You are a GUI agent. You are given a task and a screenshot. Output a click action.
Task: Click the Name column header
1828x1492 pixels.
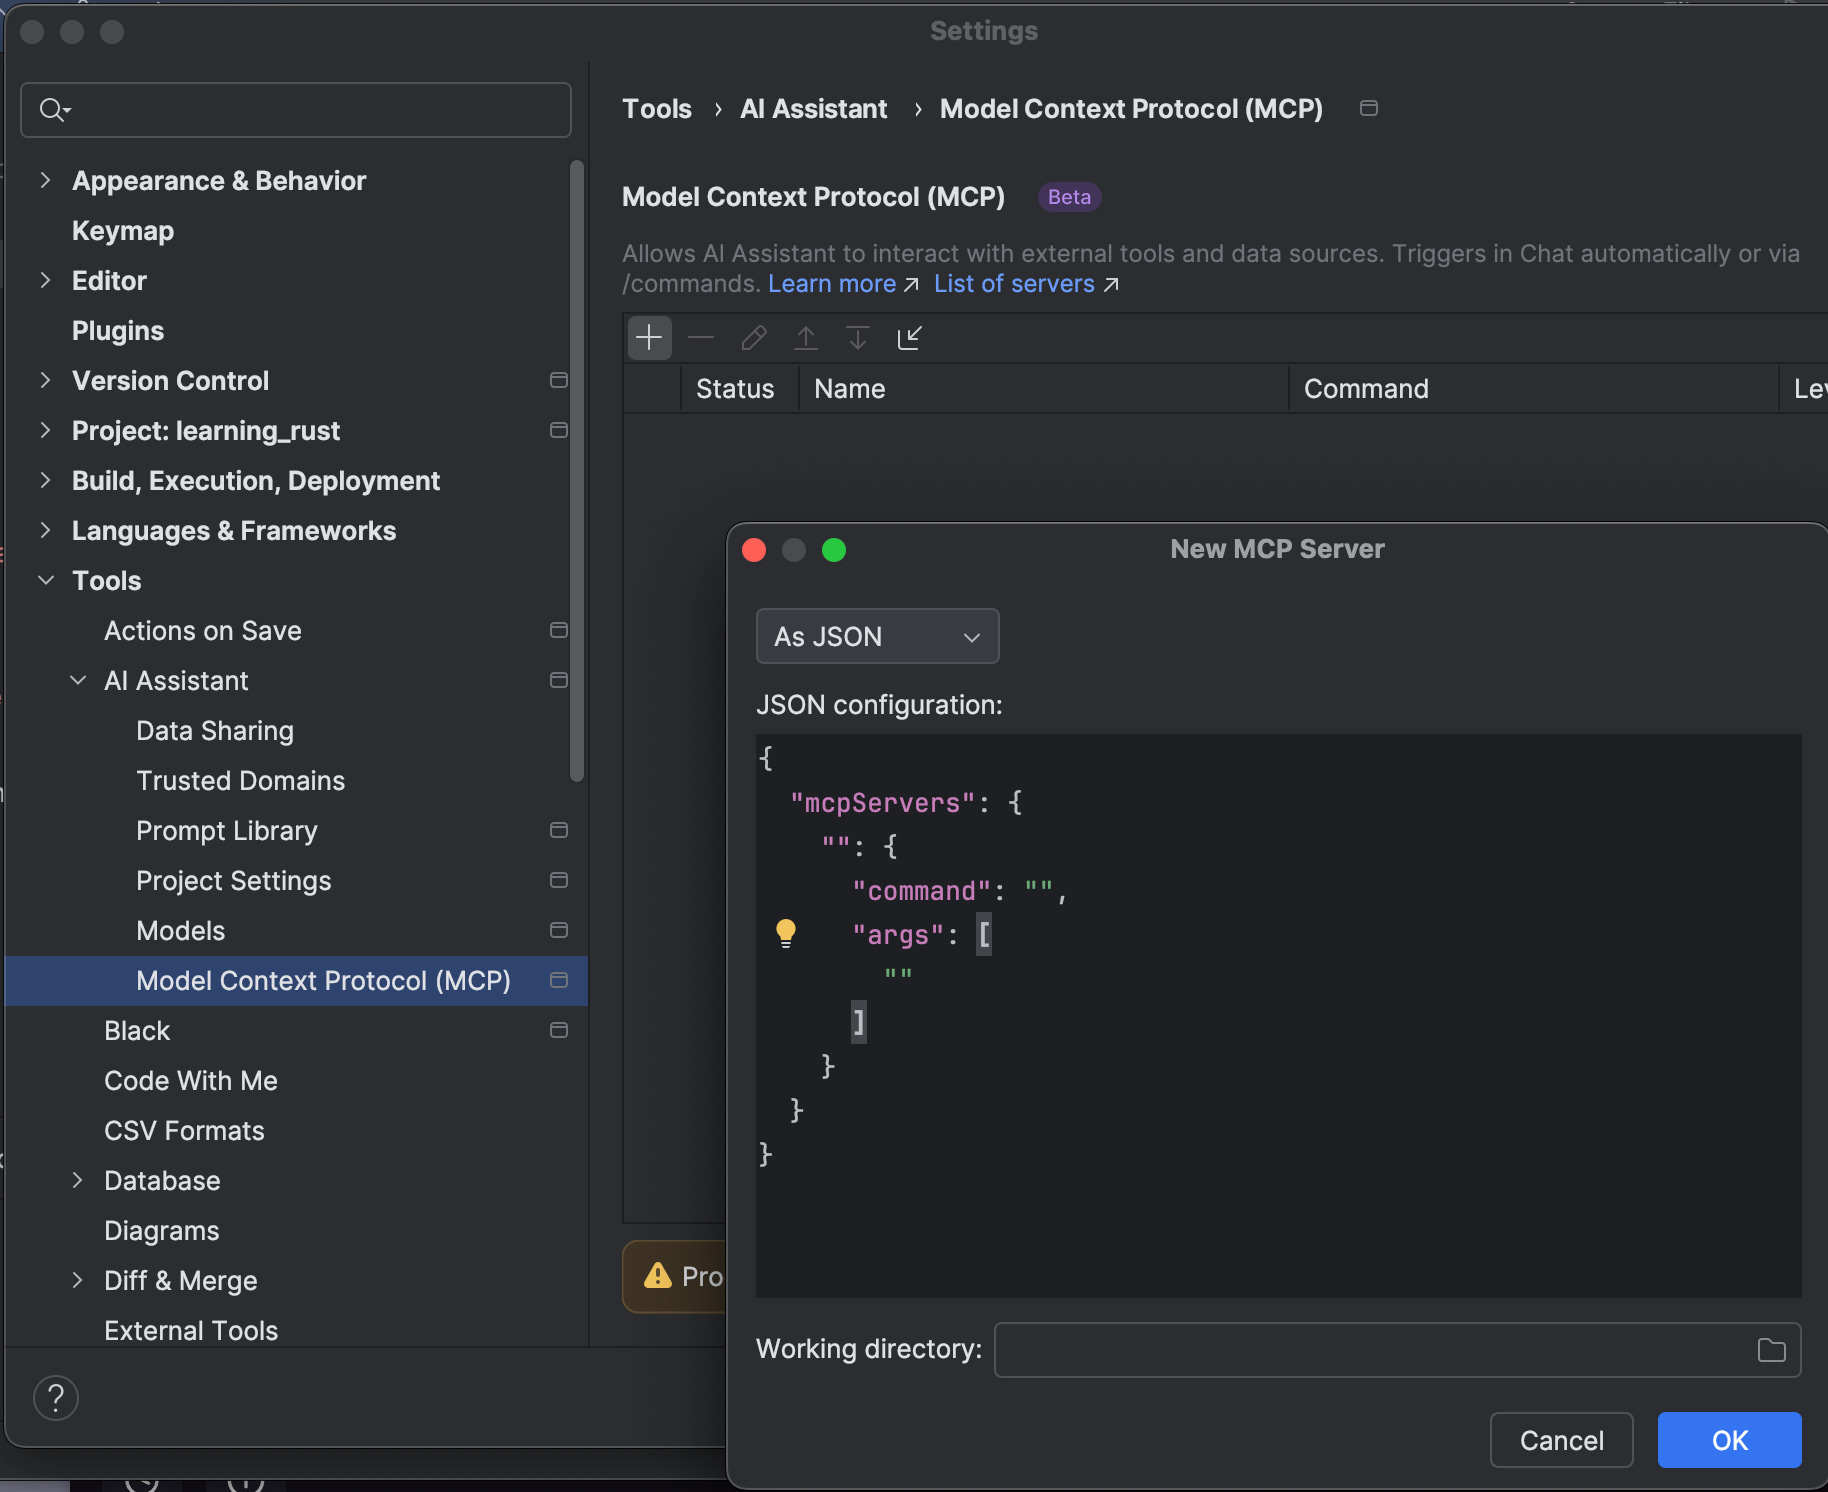coord(1043,389)
